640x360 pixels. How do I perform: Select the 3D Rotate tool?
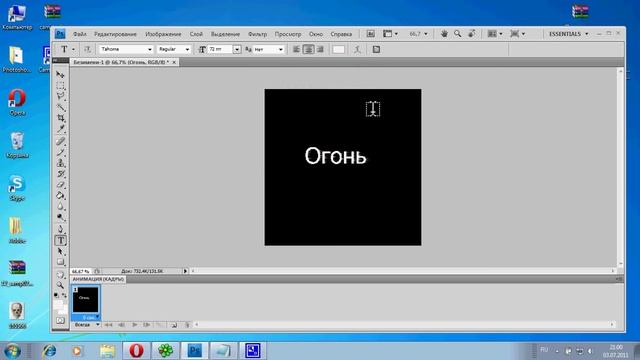[x=60, y=274]
